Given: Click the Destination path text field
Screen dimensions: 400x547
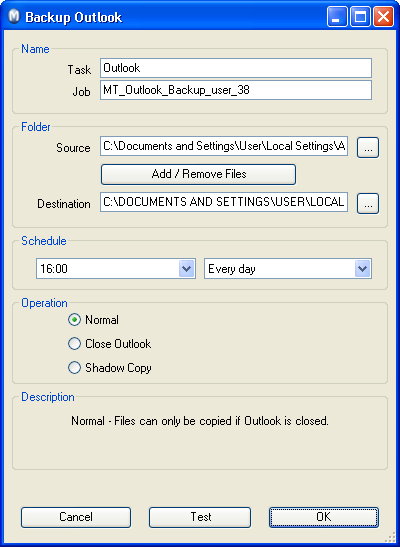Looking at the screenshot, I should pyautogui.click(x=224, y=202).
